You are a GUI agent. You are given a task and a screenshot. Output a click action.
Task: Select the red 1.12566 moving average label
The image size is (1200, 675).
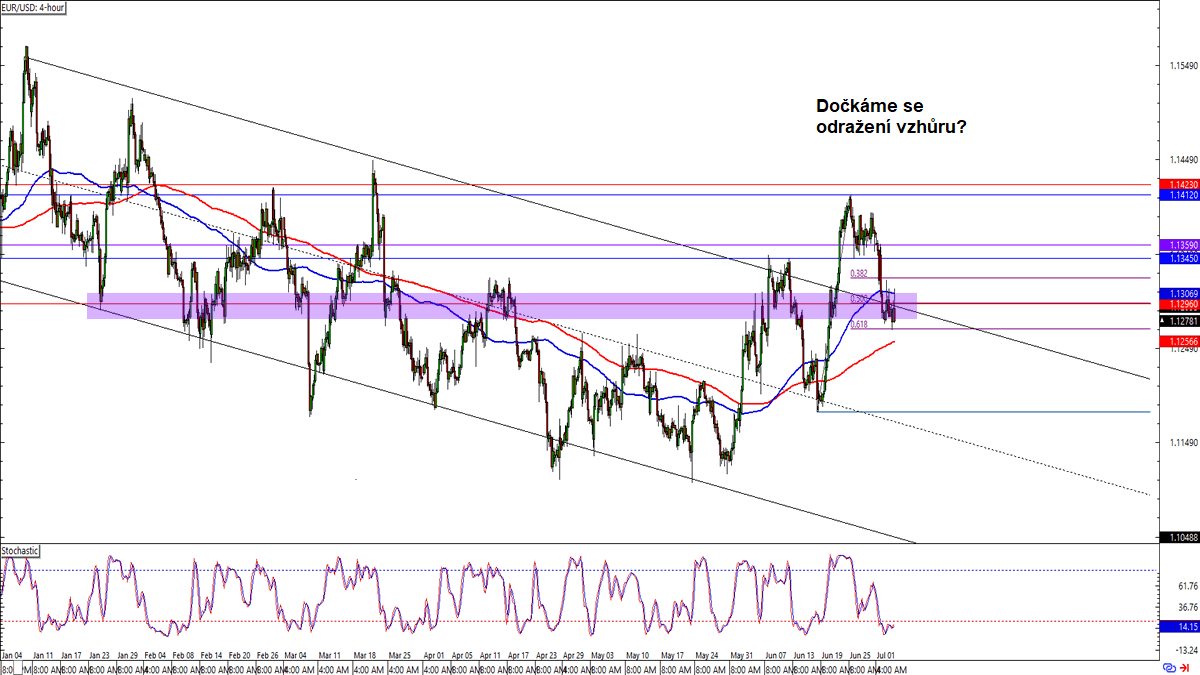[1178, 341]
